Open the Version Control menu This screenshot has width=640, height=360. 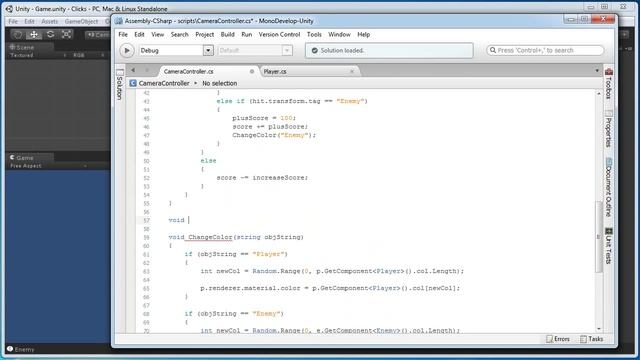point(279,34)
